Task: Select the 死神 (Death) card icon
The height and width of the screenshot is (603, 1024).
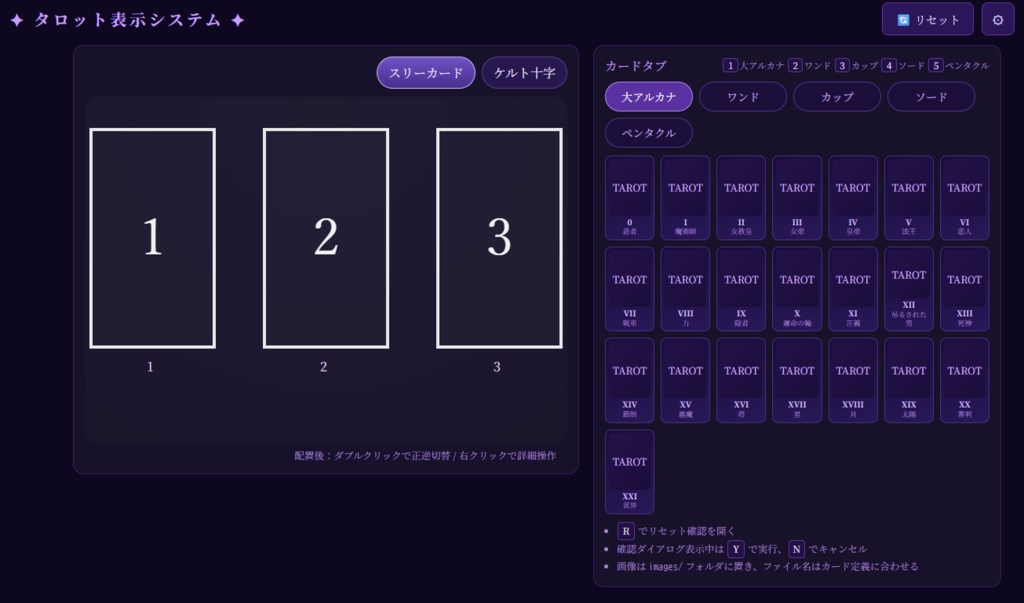Action: point(964,288)
